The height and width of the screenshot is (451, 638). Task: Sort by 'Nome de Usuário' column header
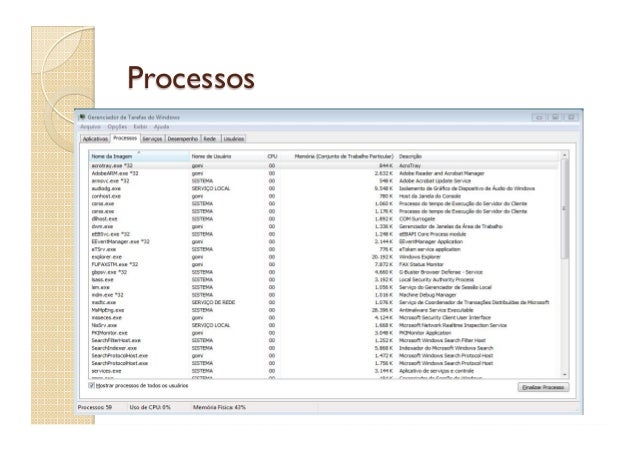click(x=227, y=156)
